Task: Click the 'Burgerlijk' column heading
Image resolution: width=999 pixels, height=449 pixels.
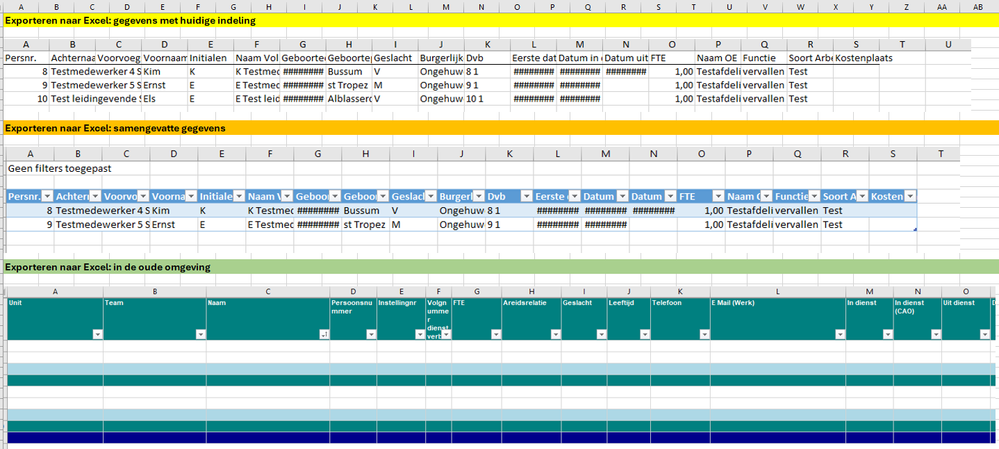Action: [442, 58]
